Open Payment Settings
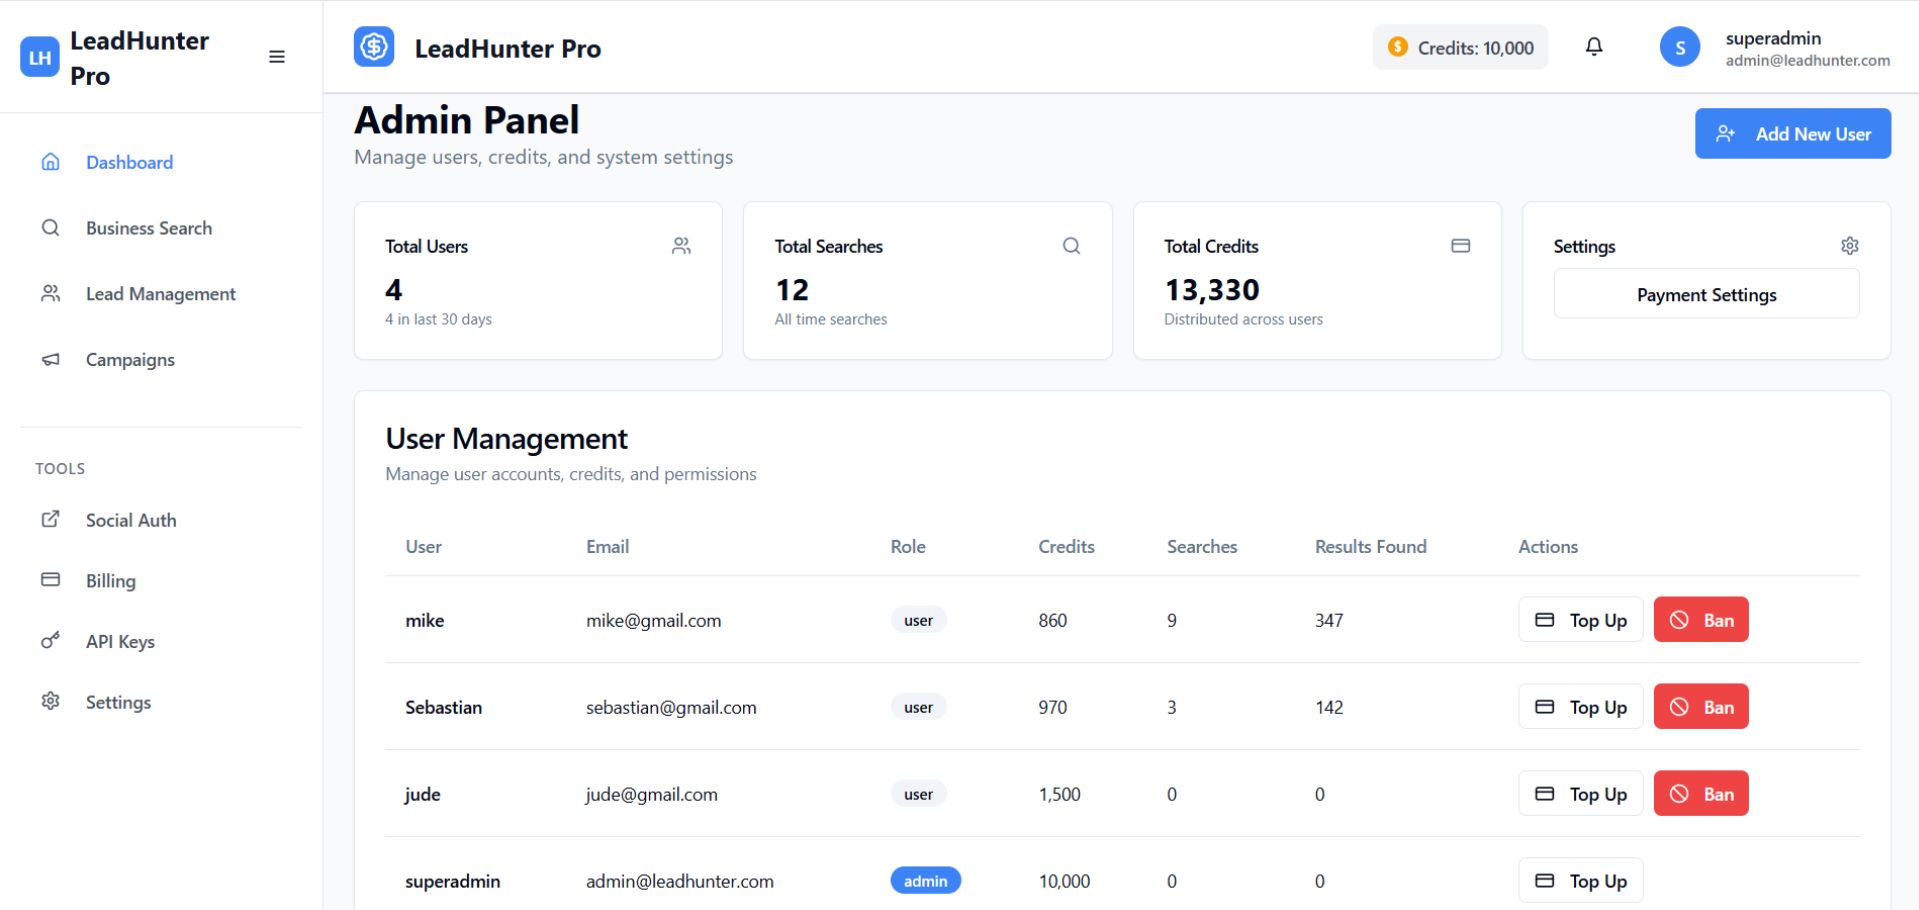This screenshot has width=1919, height=910. pyautogui.click(x=1706, y=295)
